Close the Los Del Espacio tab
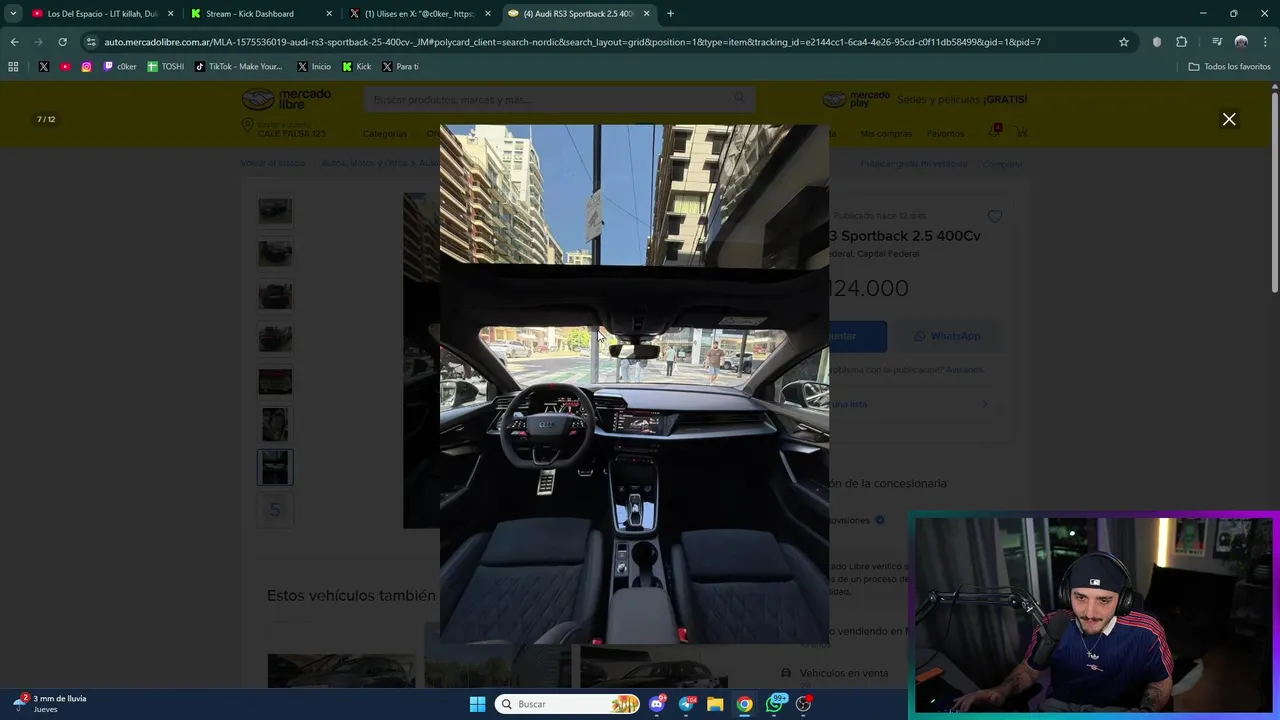Image resolution: width=1280 pixels, height=720 pixels. pyautogui.click(x=170, y=14)
